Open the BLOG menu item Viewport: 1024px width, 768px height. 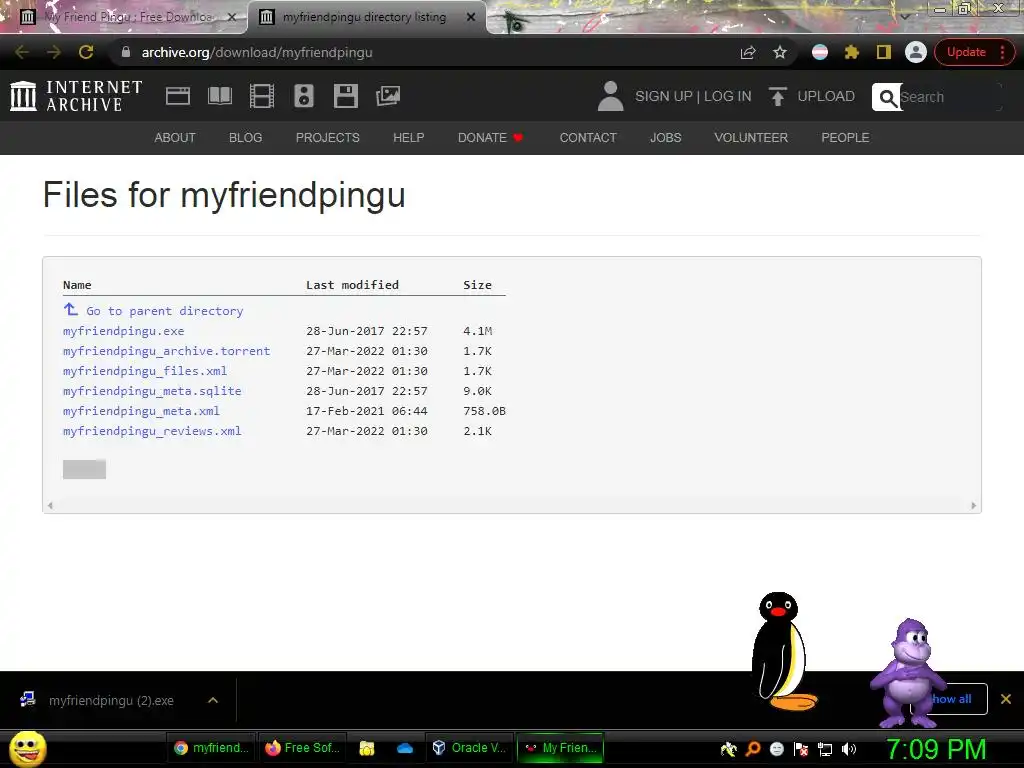click(x=246, y=138)
